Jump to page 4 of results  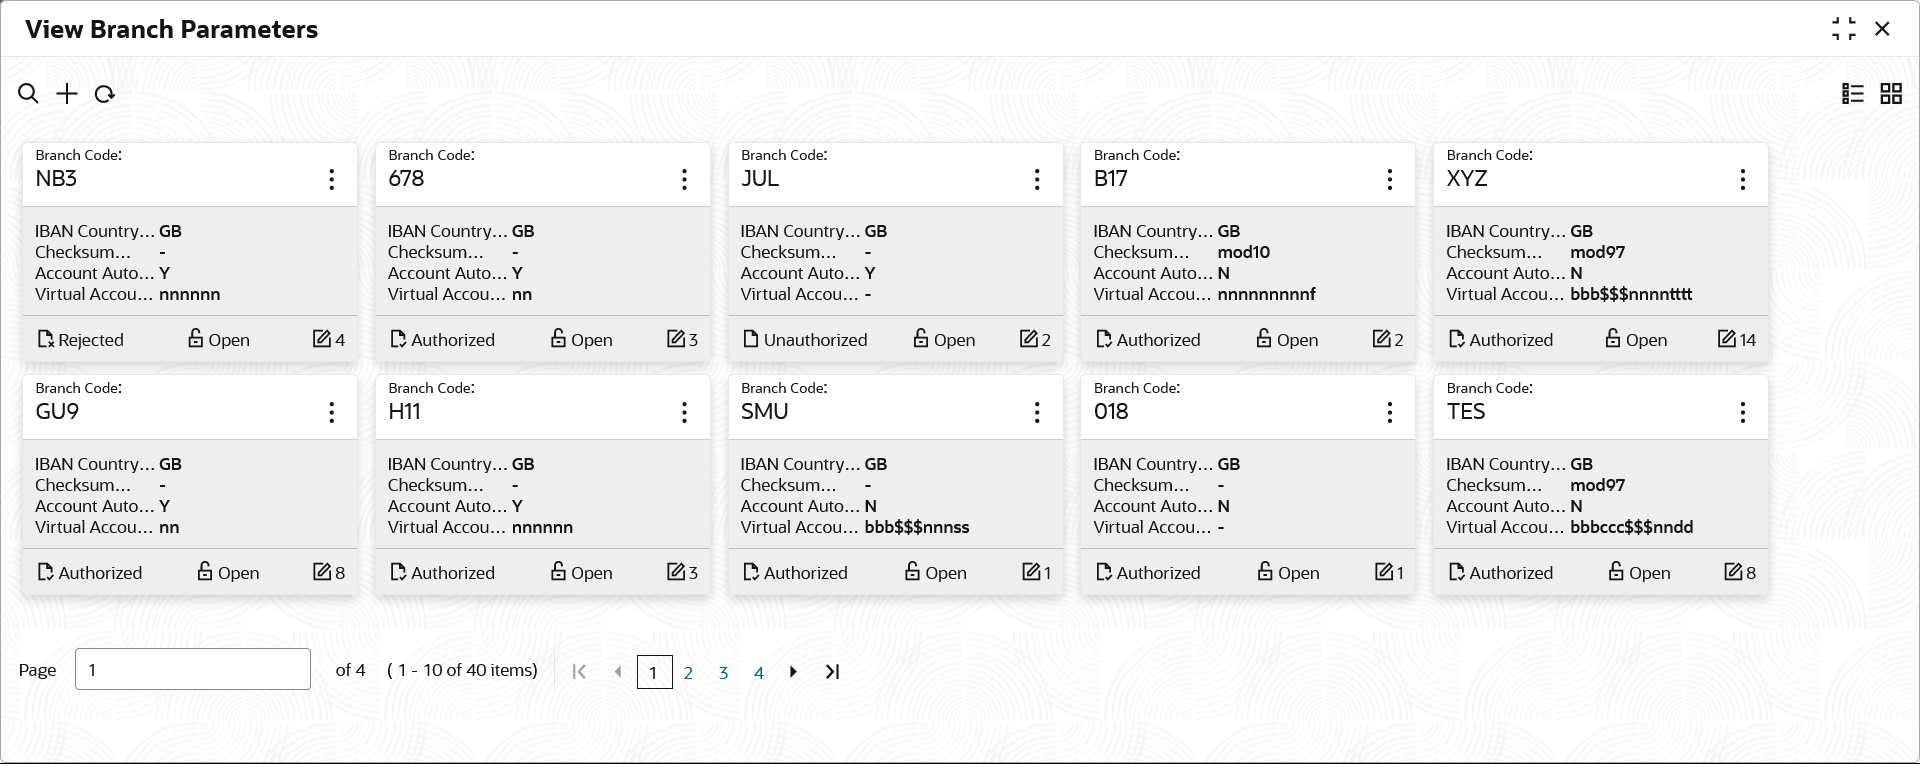759,673
